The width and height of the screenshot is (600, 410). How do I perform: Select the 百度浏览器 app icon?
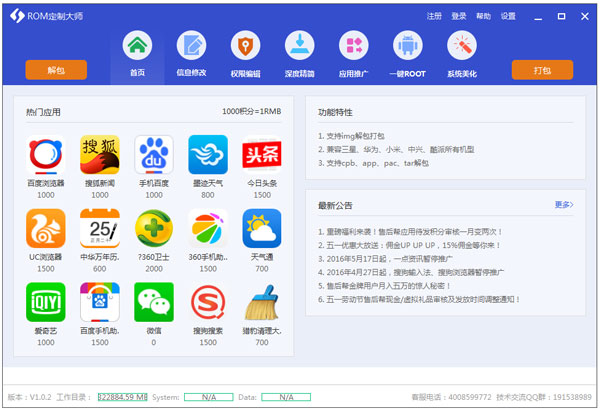(x=46, y=155)
